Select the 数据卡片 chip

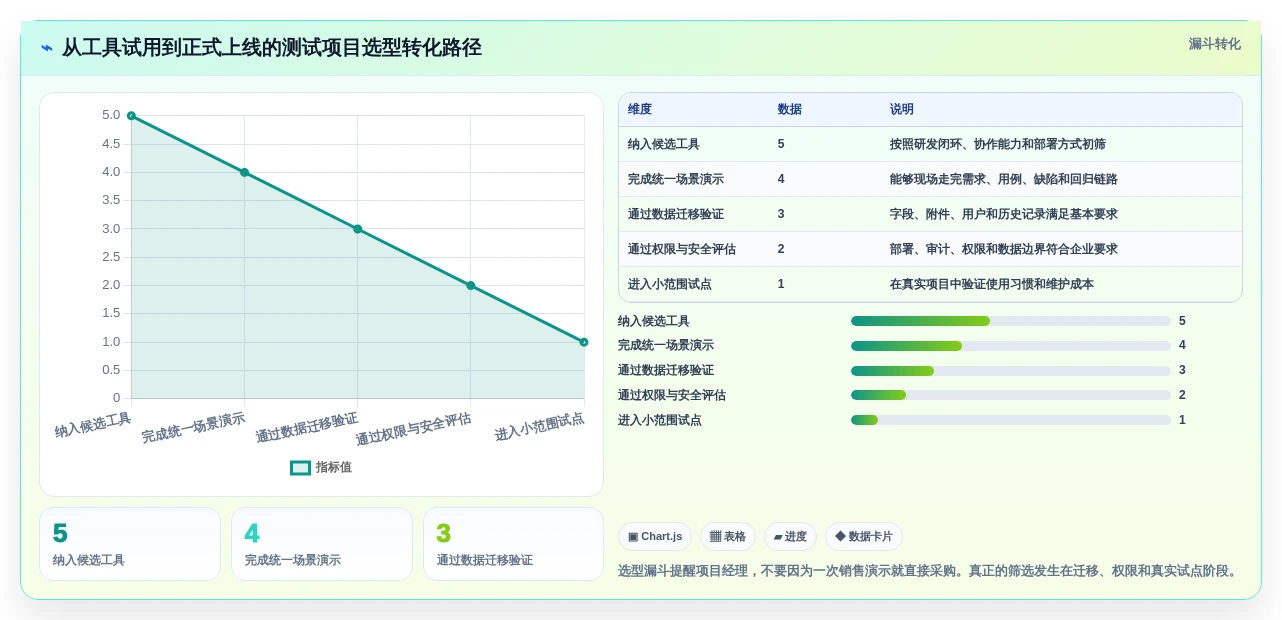point(864,536)
